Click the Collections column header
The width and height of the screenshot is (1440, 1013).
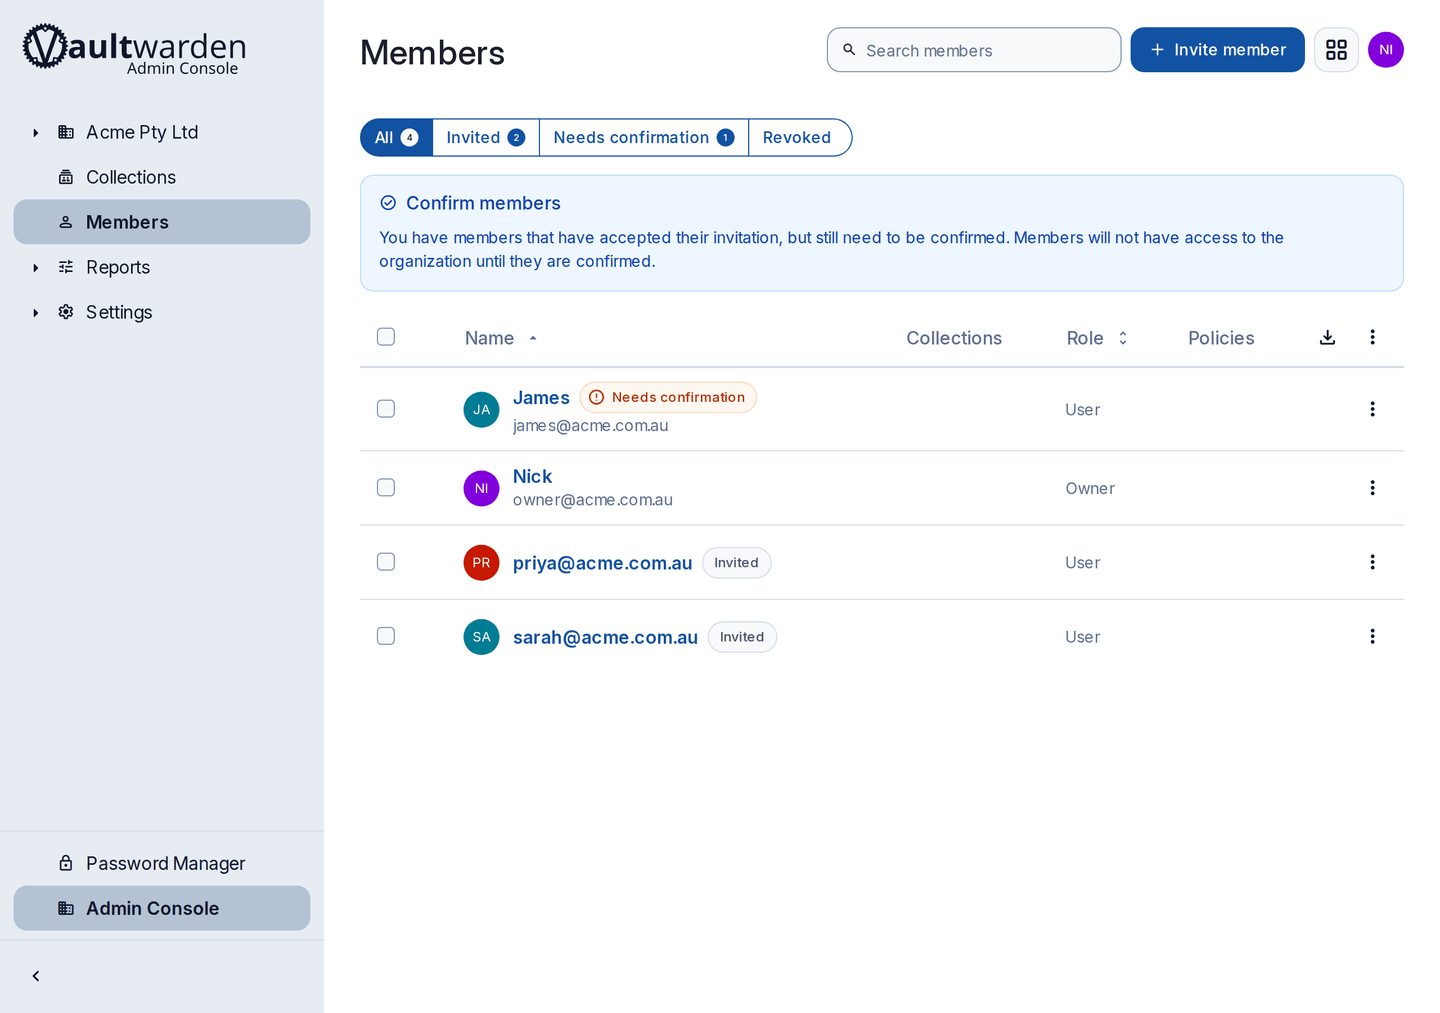pos(954,338)
